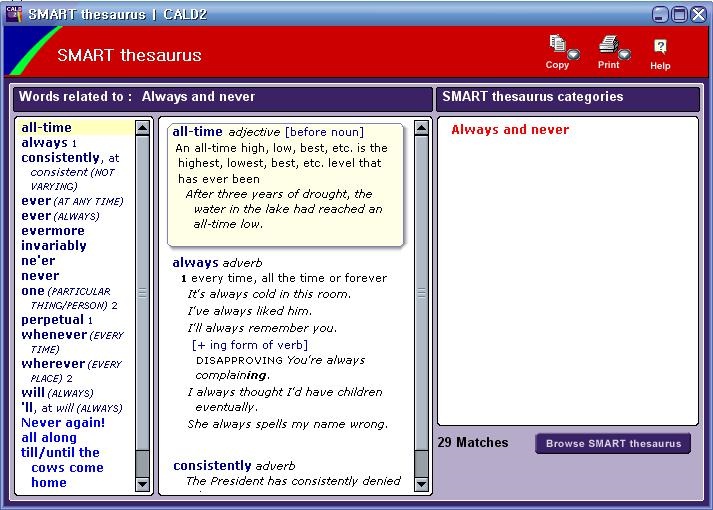Close the SMART thesaurus window
This screenshot has height=510, width=713.
point(698,14)
